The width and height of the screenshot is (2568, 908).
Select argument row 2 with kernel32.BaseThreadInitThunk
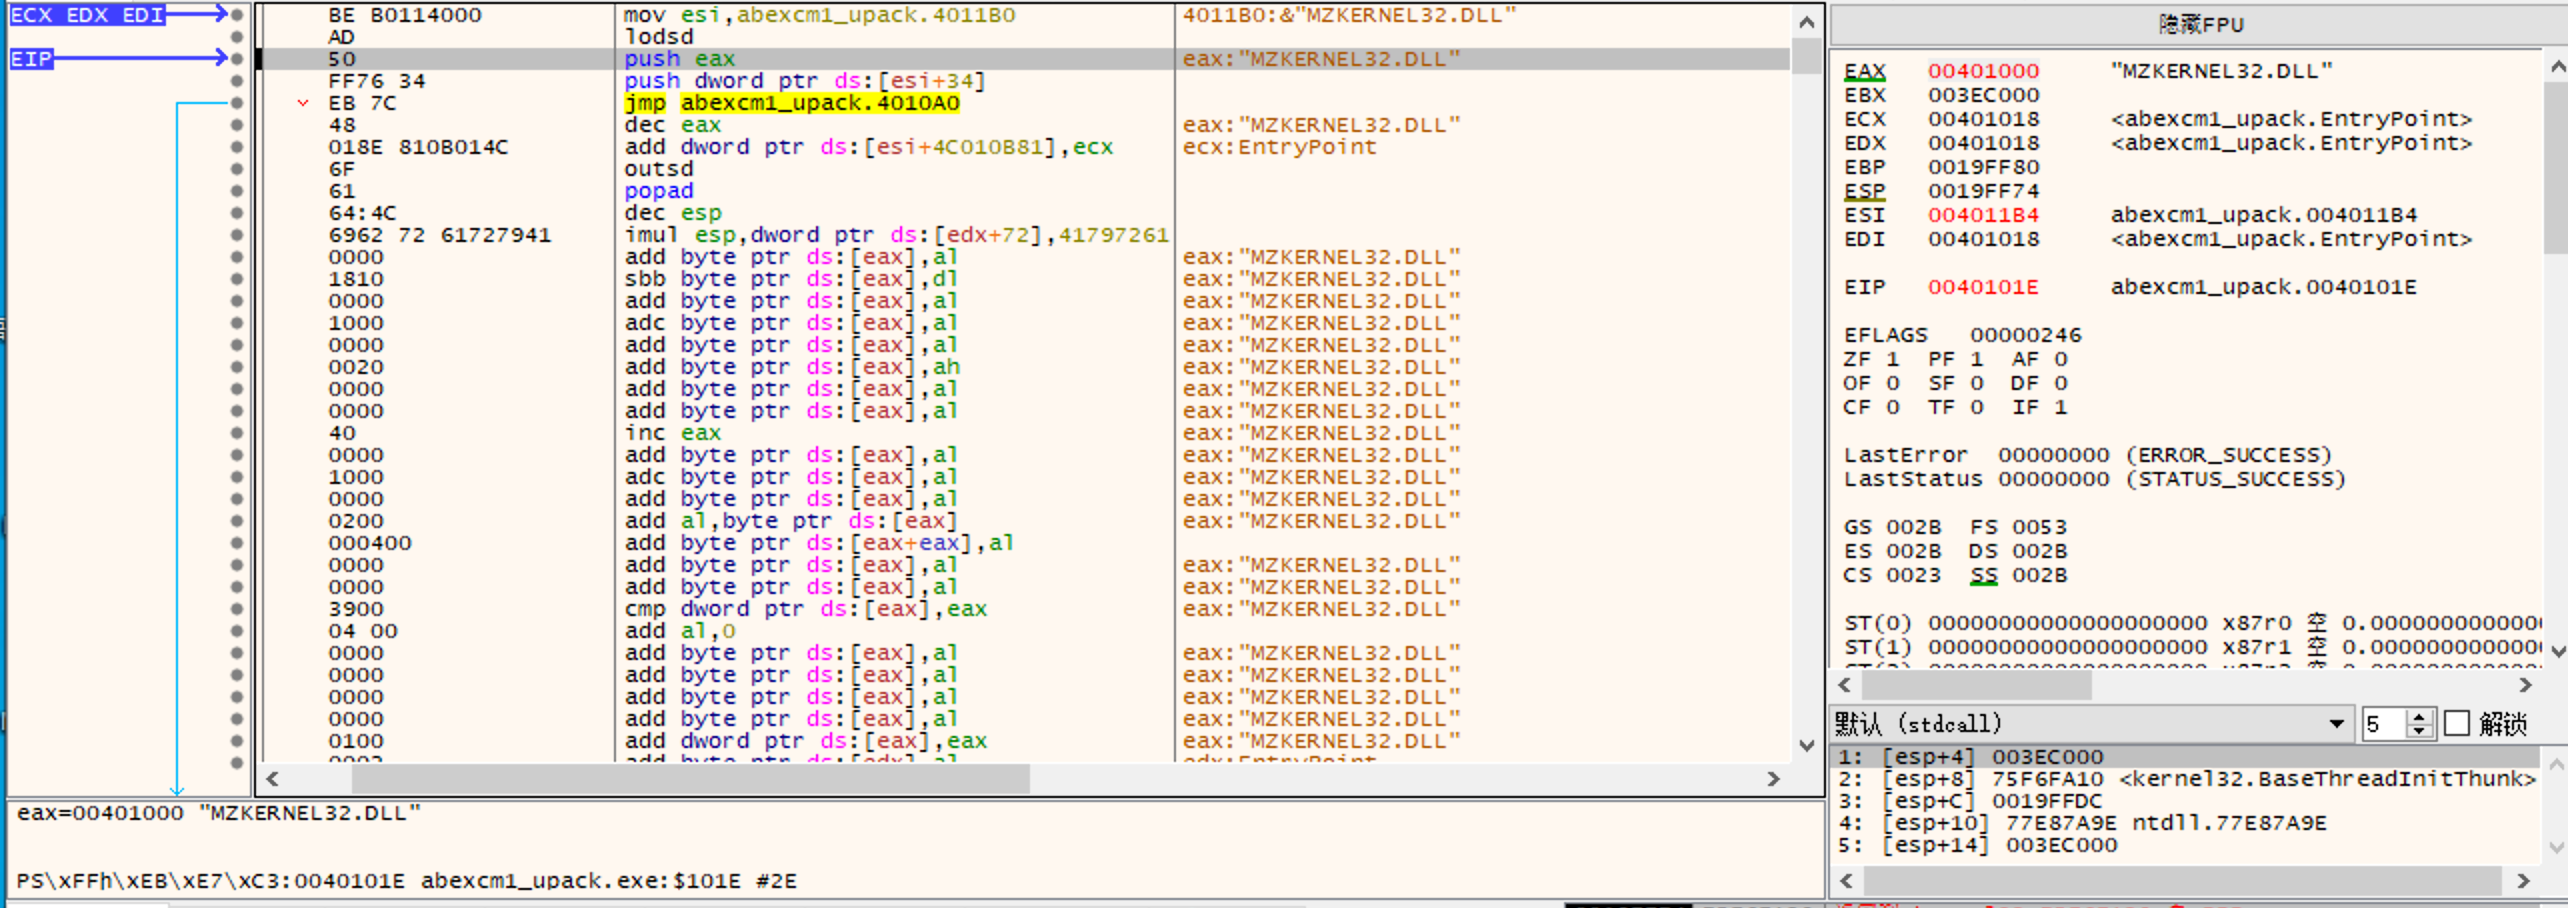pyautogui.click(x=2188, y=779)
